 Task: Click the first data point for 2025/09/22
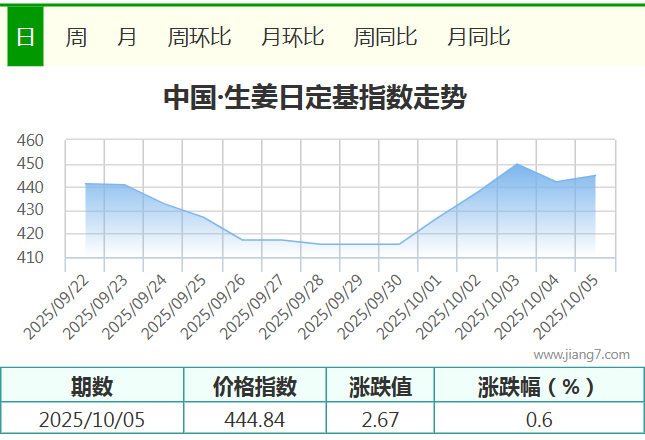86,184
